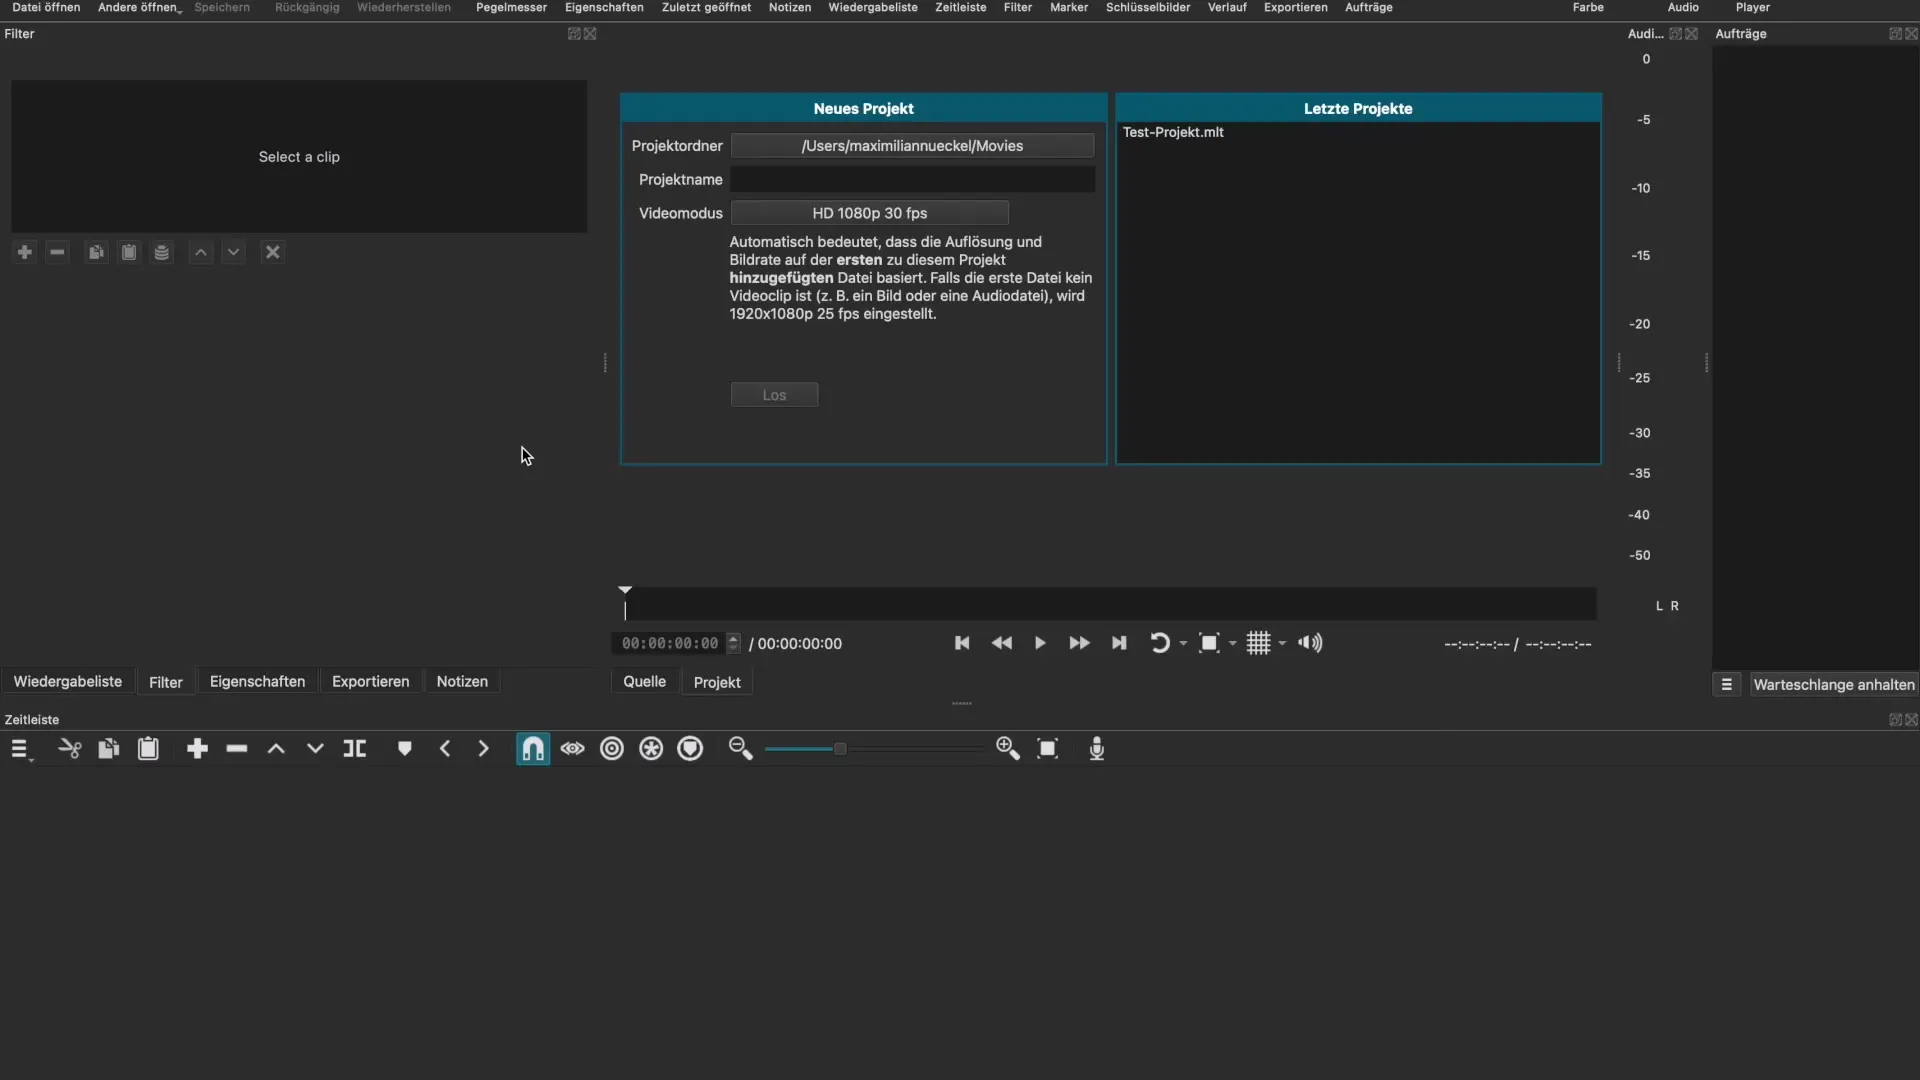Click Warteschlange anhalten button
This screenshot has width=1920, height=1080.
tap(1833, 685)
